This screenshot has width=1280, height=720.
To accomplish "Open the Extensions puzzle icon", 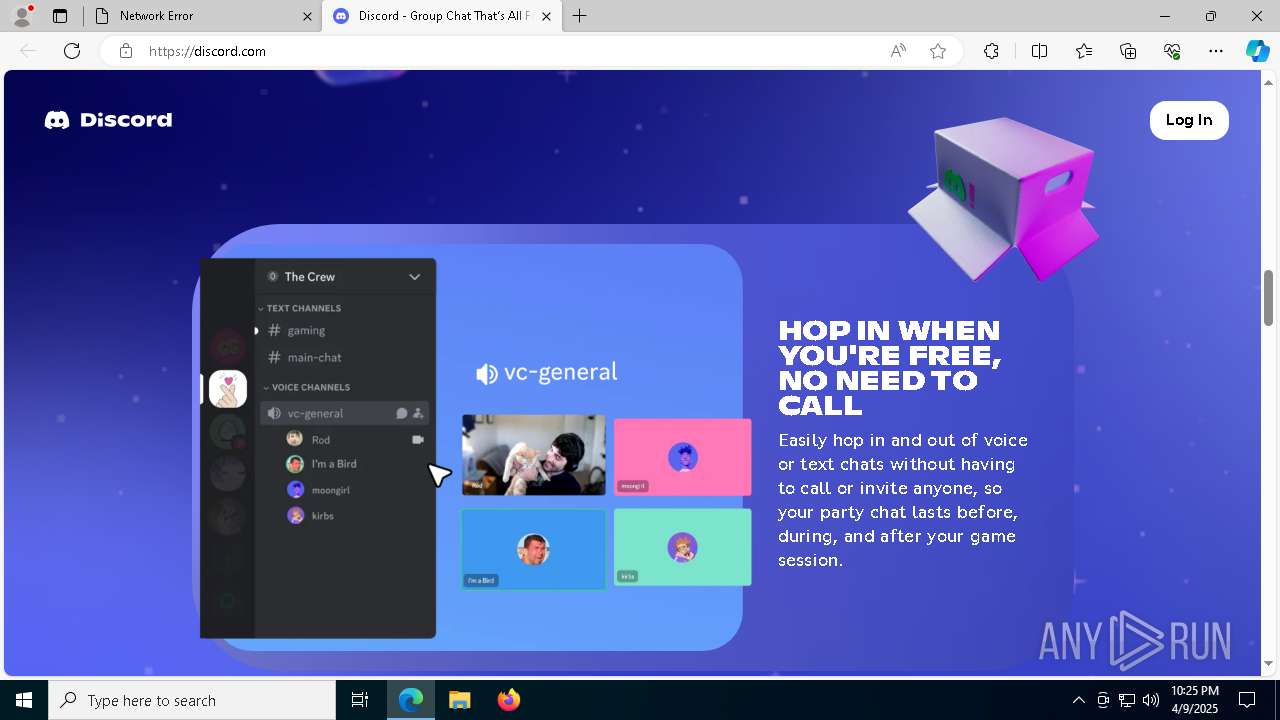I will 991,51.
